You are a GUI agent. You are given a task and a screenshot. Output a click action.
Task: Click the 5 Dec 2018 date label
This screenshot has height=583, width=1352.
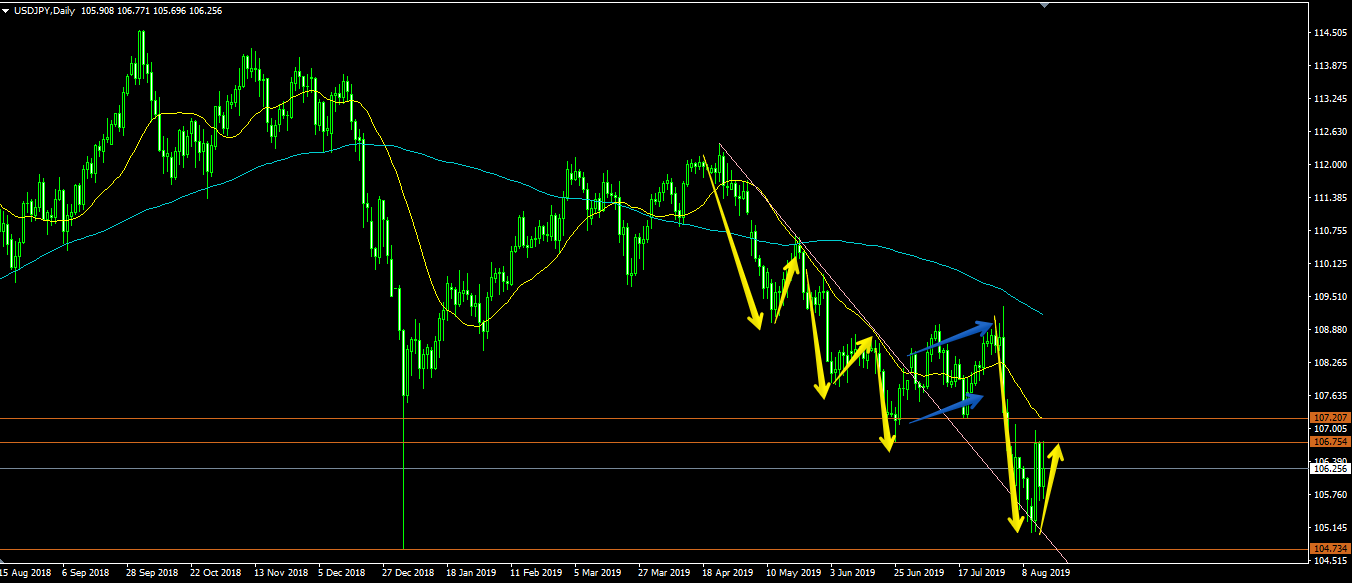pyautogui.click(x=343, y=574)
